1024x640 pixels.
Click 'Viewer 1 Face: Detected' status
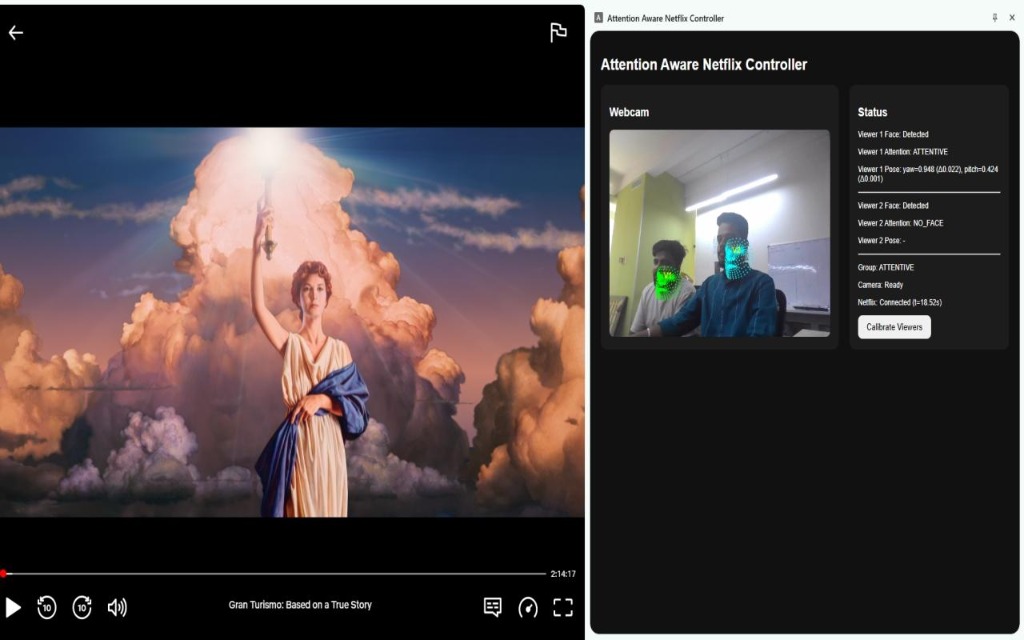[x=893, y=135]
